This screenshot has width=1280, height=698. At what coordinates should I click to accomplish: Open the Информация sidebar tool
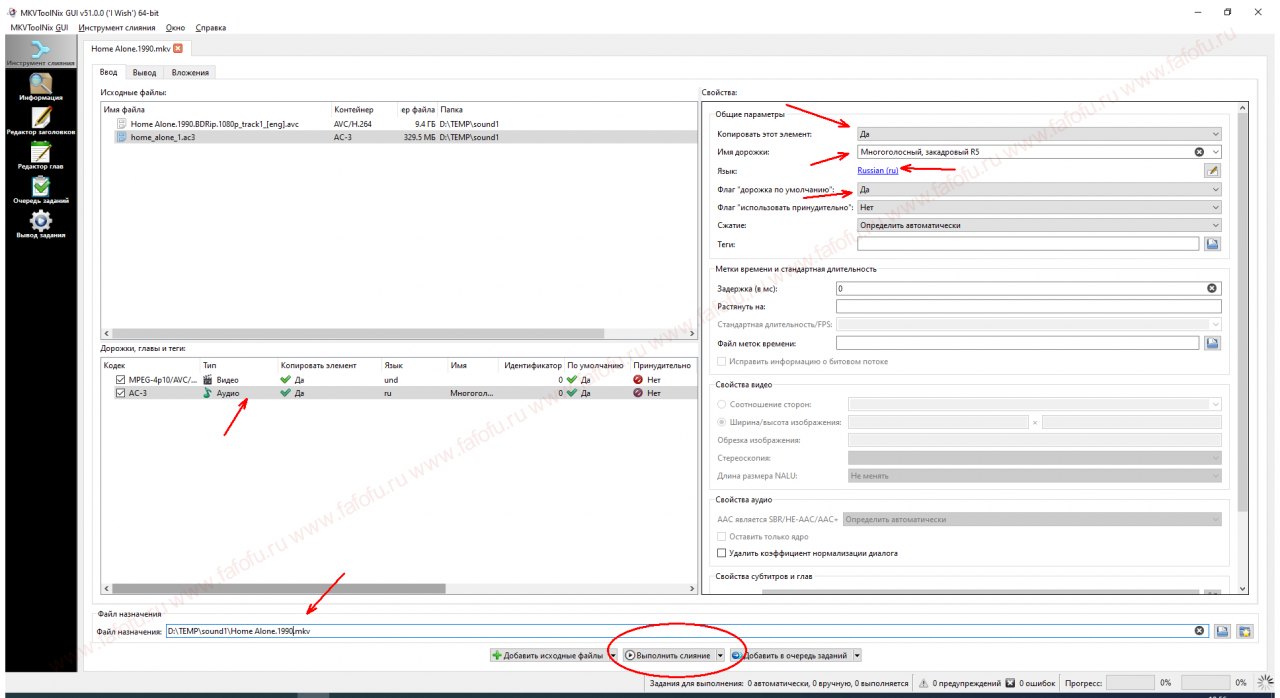40,87
